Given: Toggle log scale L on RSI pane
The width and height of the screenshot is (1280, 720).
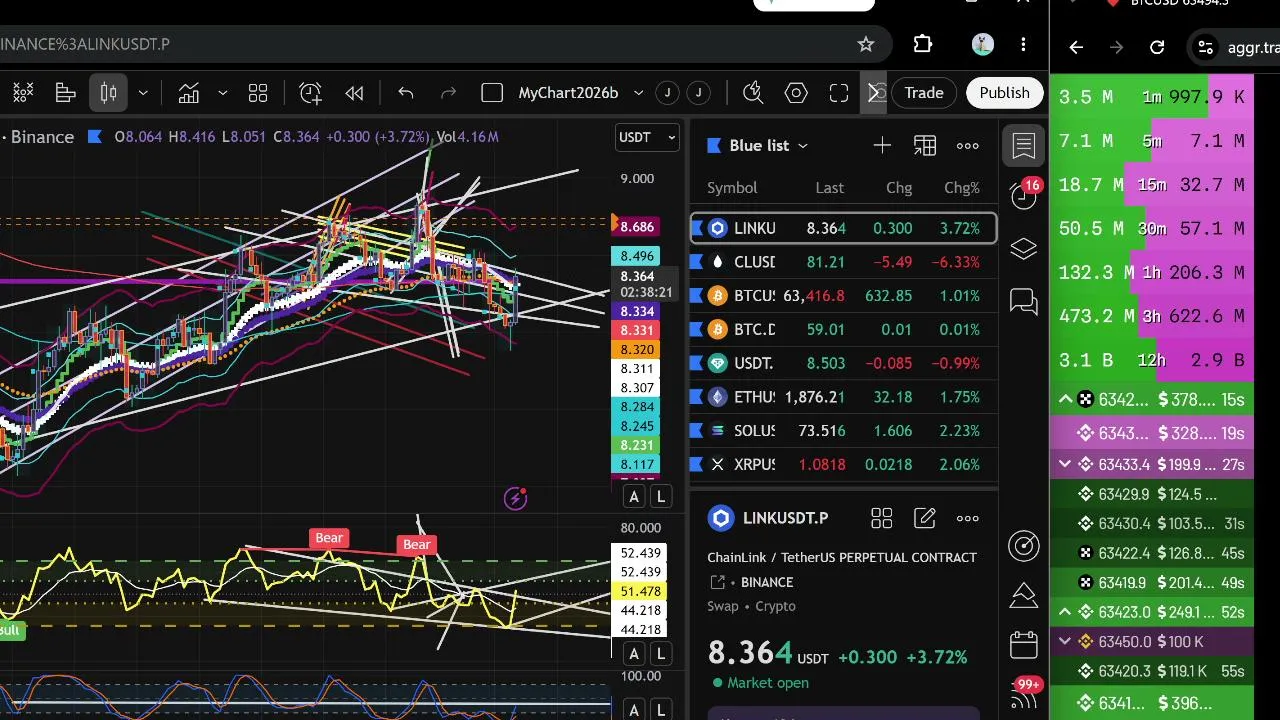Looking at the screenshot, I should [661, 654].
